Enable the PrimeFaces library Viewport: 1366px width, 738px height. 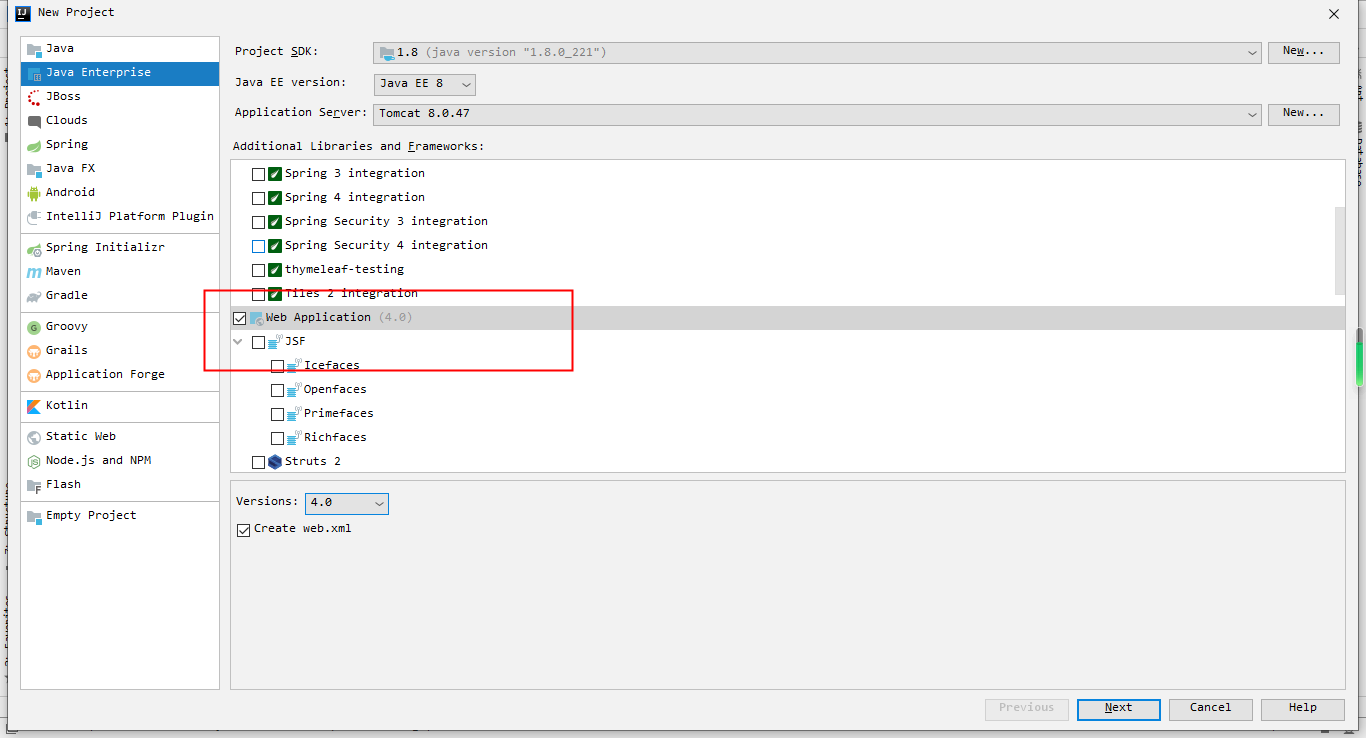[x=278, y=413]
